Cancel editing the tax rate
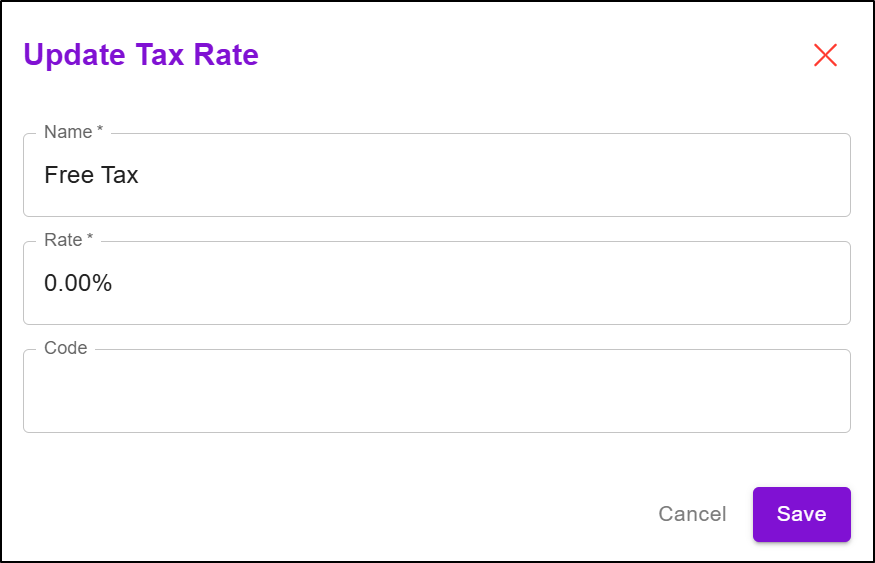875x563 pixels. (x=692, y=514)
